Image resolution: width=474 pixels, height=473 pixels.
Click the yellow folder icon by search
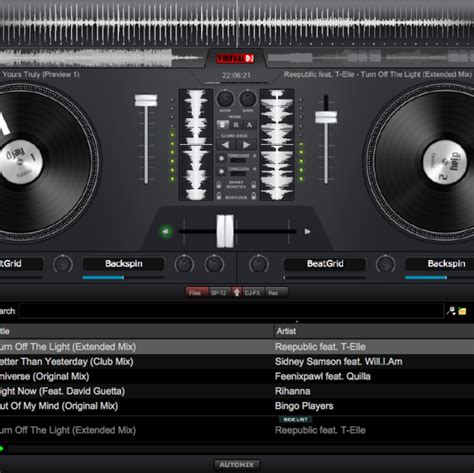(462, 311)
